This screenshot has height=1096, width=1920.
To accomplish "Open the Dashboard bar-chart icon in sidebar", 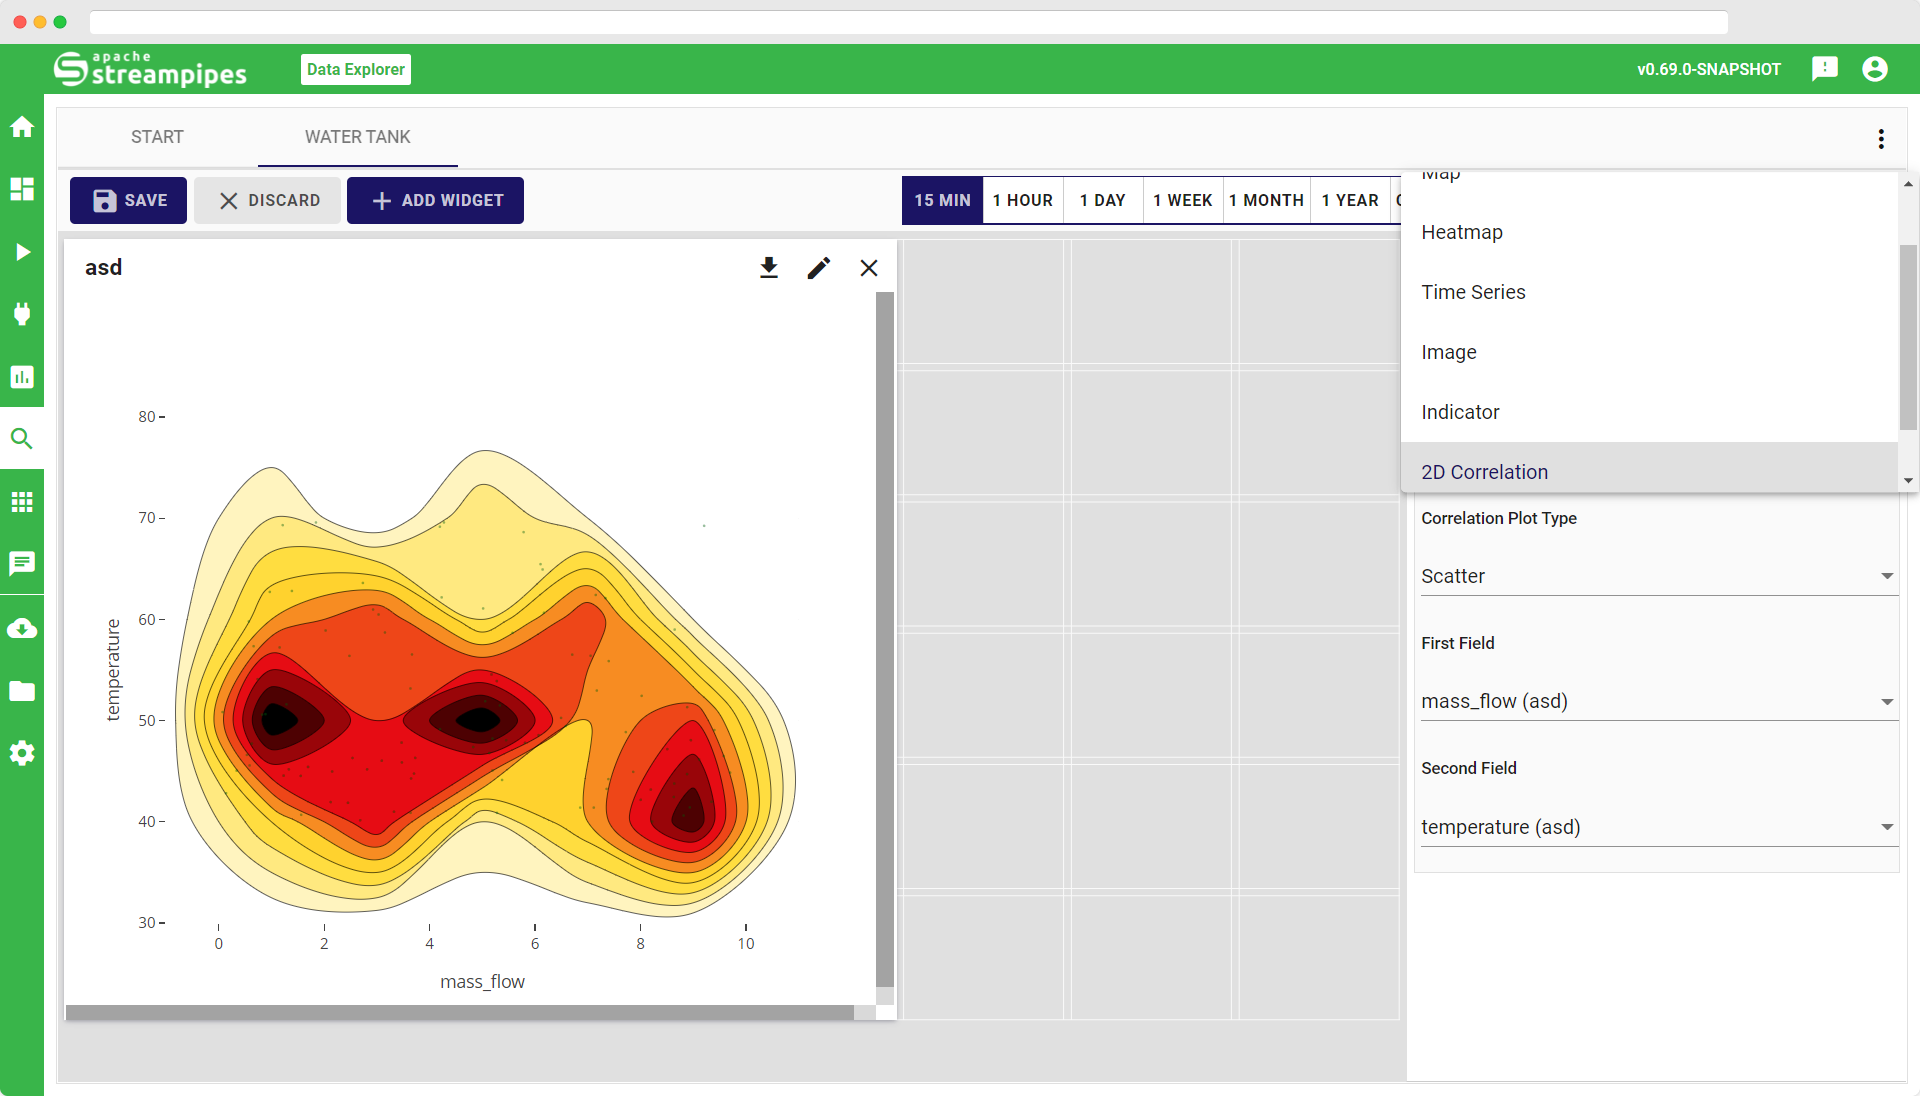I will pyautogui.click(x=22, y=377).
